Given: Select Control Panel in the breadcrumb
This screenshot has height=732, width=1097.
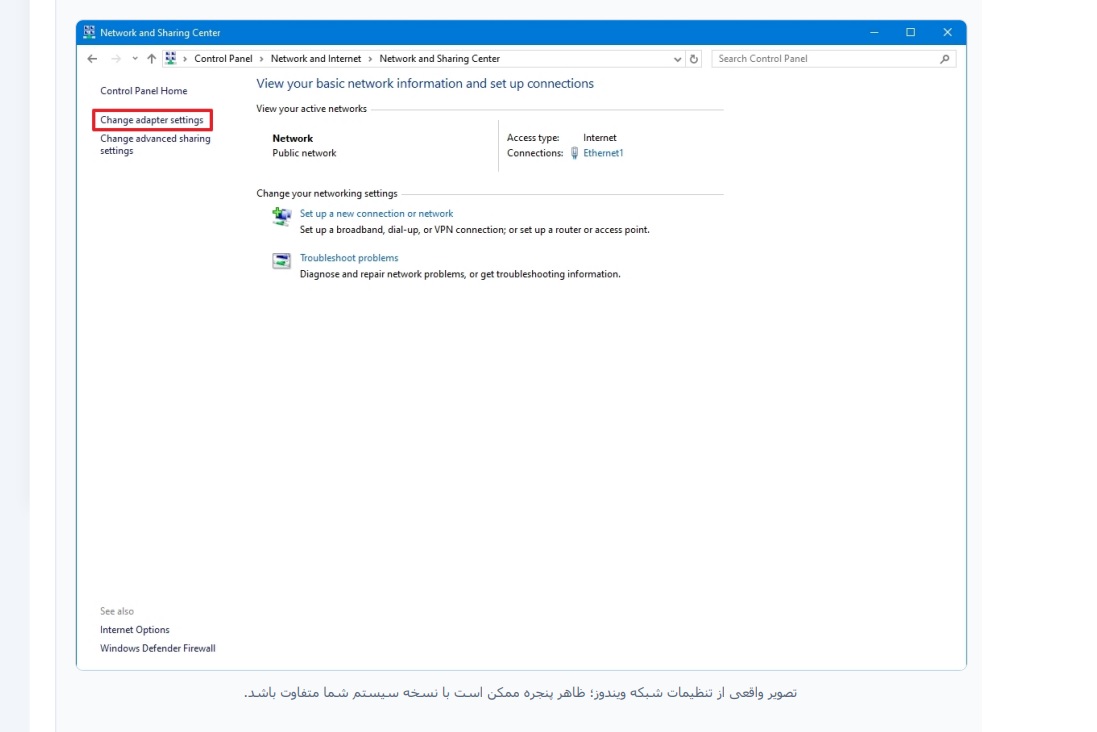Looking at the screenshot, I should pos(223,59).
